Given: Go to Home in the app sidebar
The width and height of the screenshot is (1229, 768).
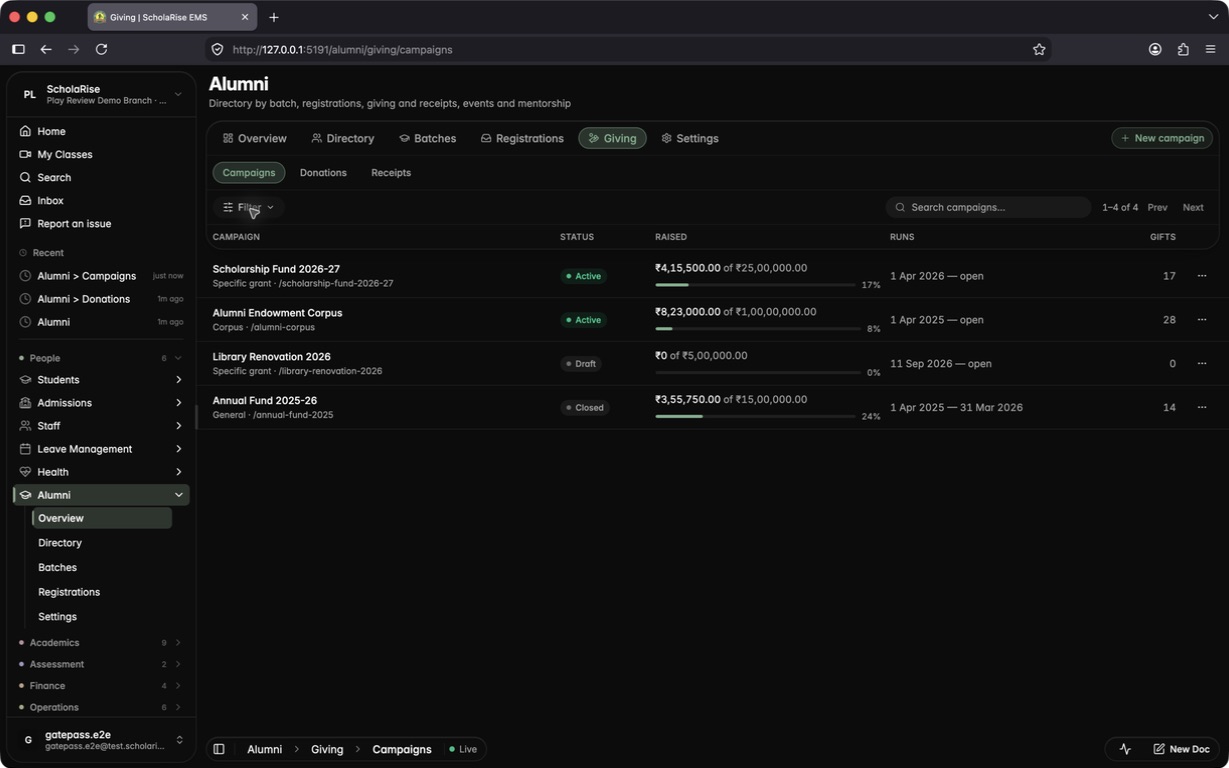Looking at the screenshot, I should (x=101, y=131).
